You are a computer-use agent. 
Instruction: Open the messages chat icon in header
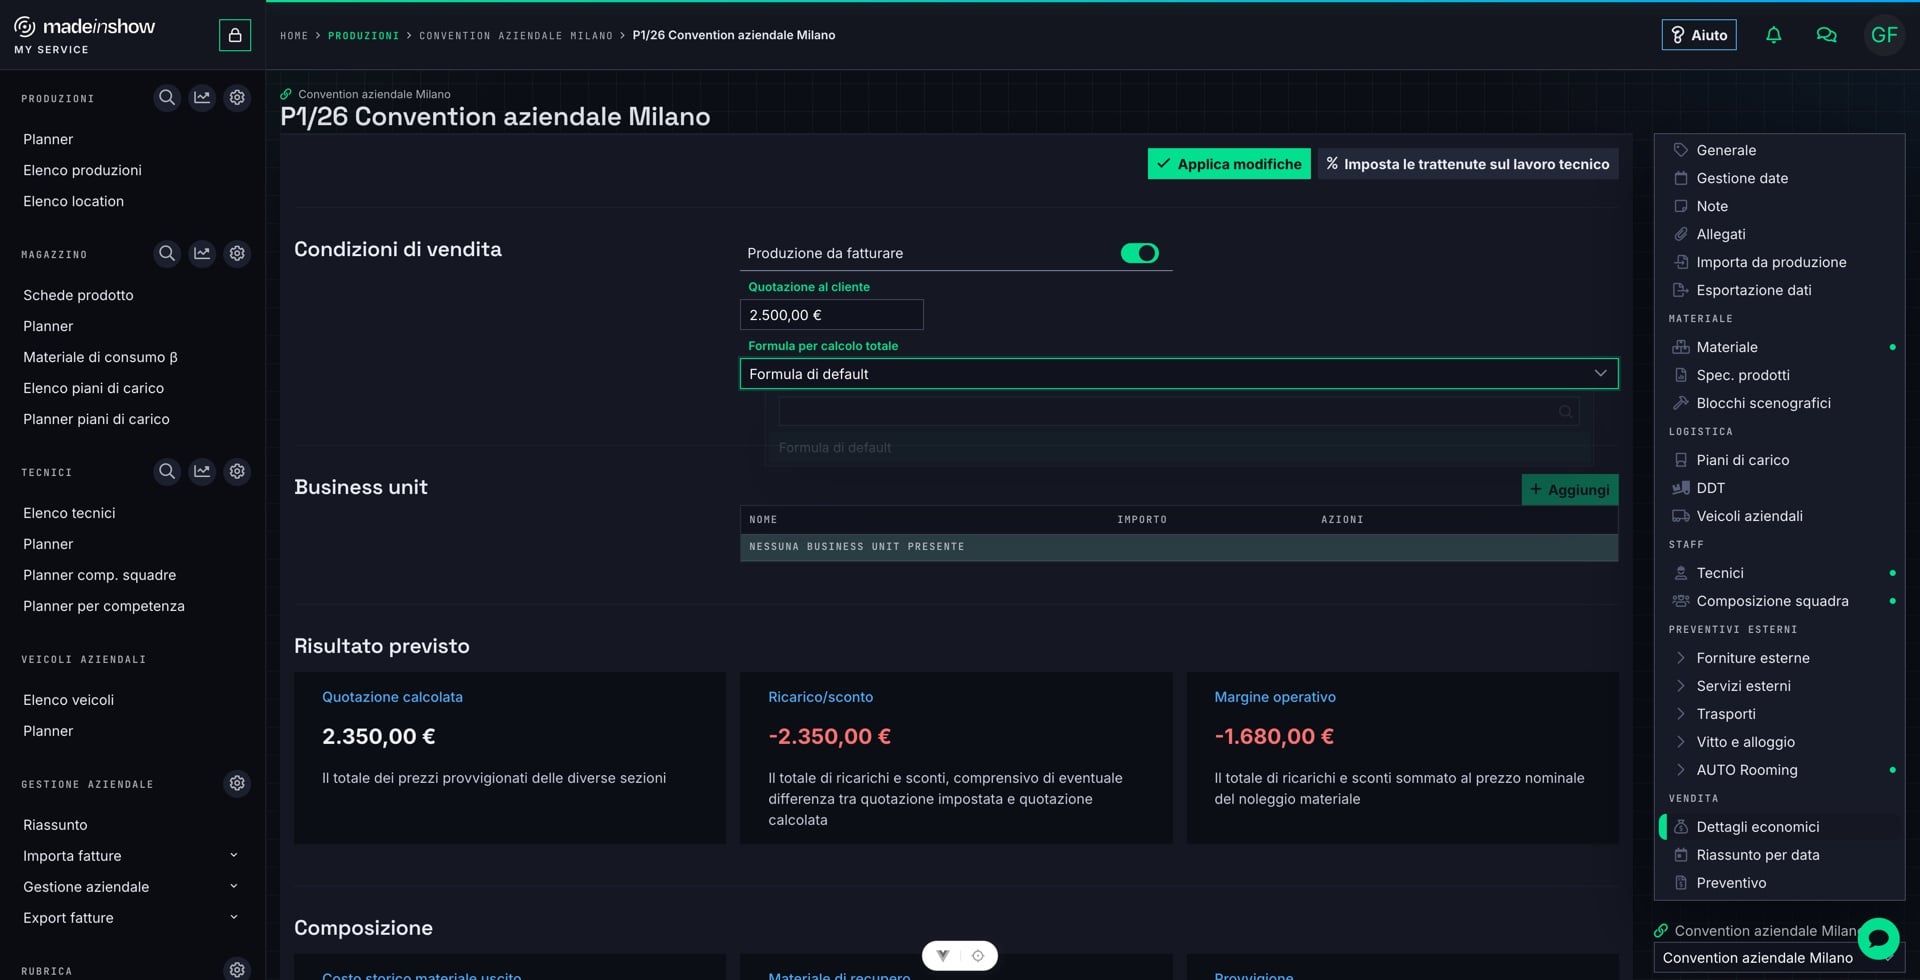click(1826, 35)
